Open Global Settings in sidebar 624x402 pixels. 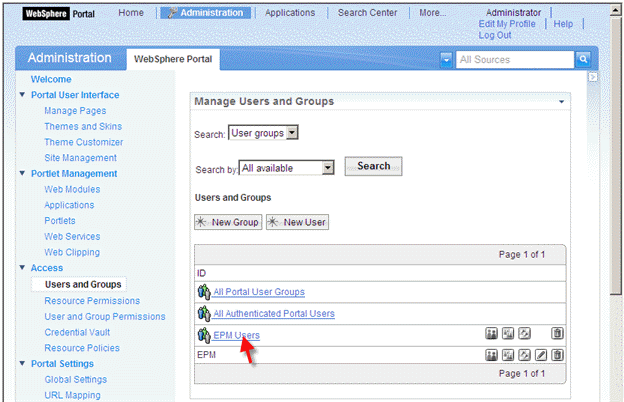click(x=76, y=379)
